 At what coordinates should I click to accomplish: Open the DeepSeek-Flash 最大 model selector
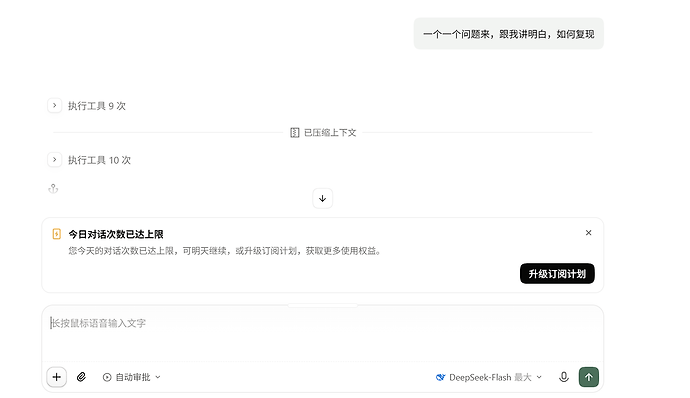coord(489,377)
